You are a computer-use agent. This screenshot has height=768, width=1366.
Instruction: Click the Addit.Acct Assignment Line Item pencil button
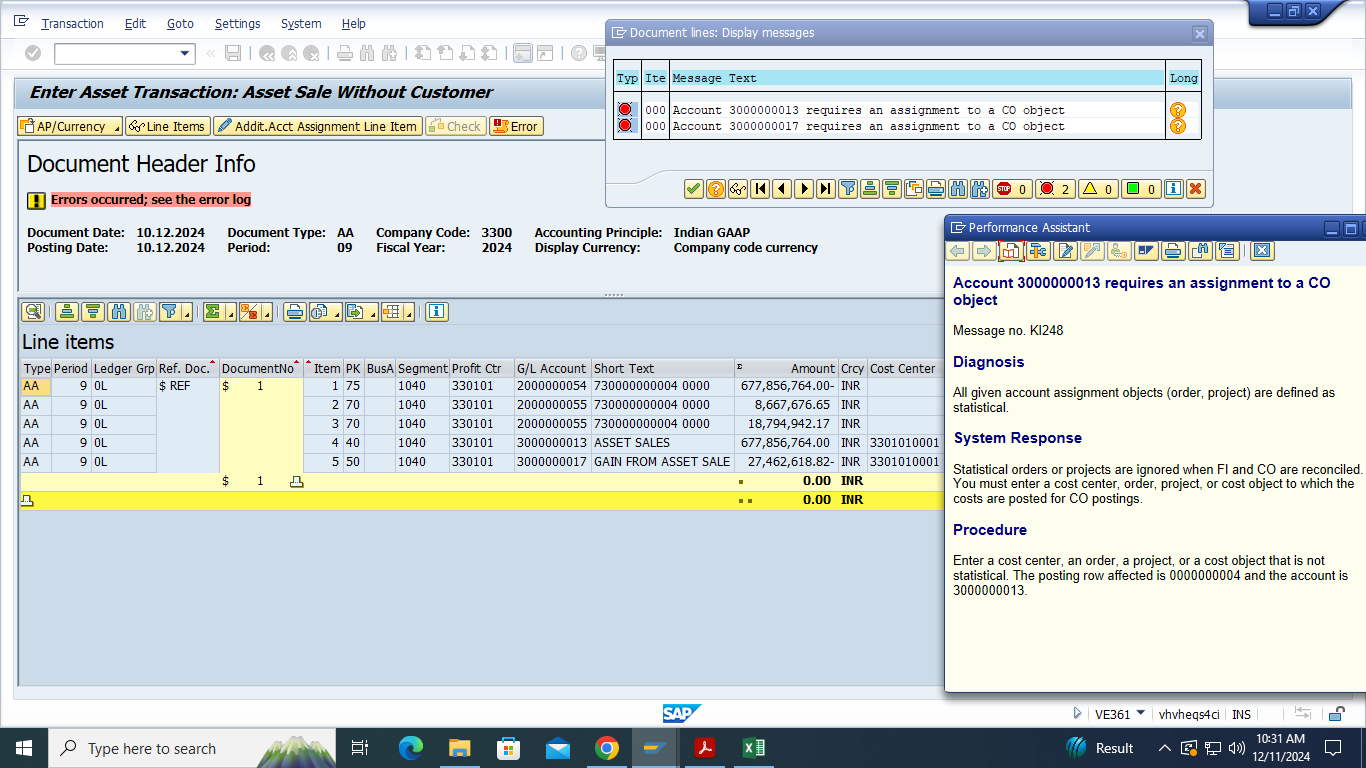(x=316, y=126)
